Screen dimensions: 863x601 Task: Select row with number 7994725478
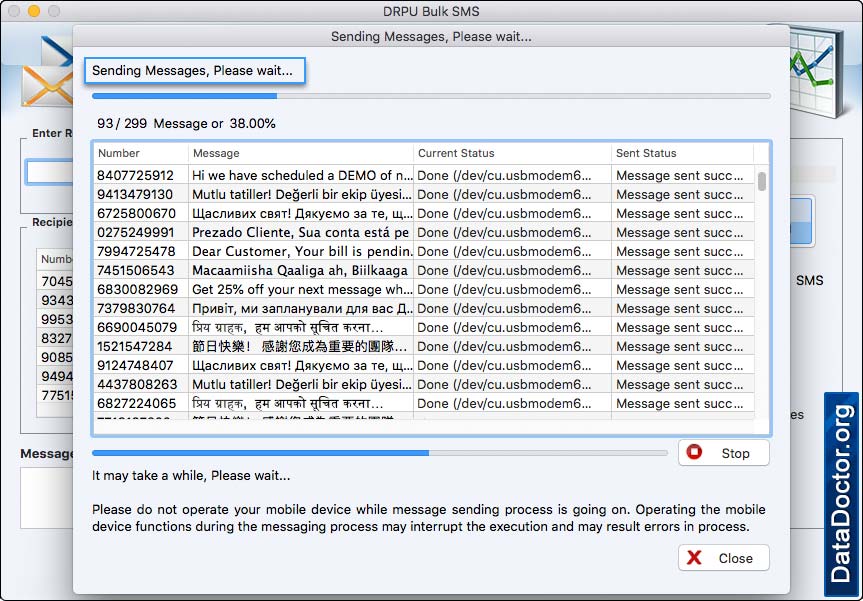point(424,252)
